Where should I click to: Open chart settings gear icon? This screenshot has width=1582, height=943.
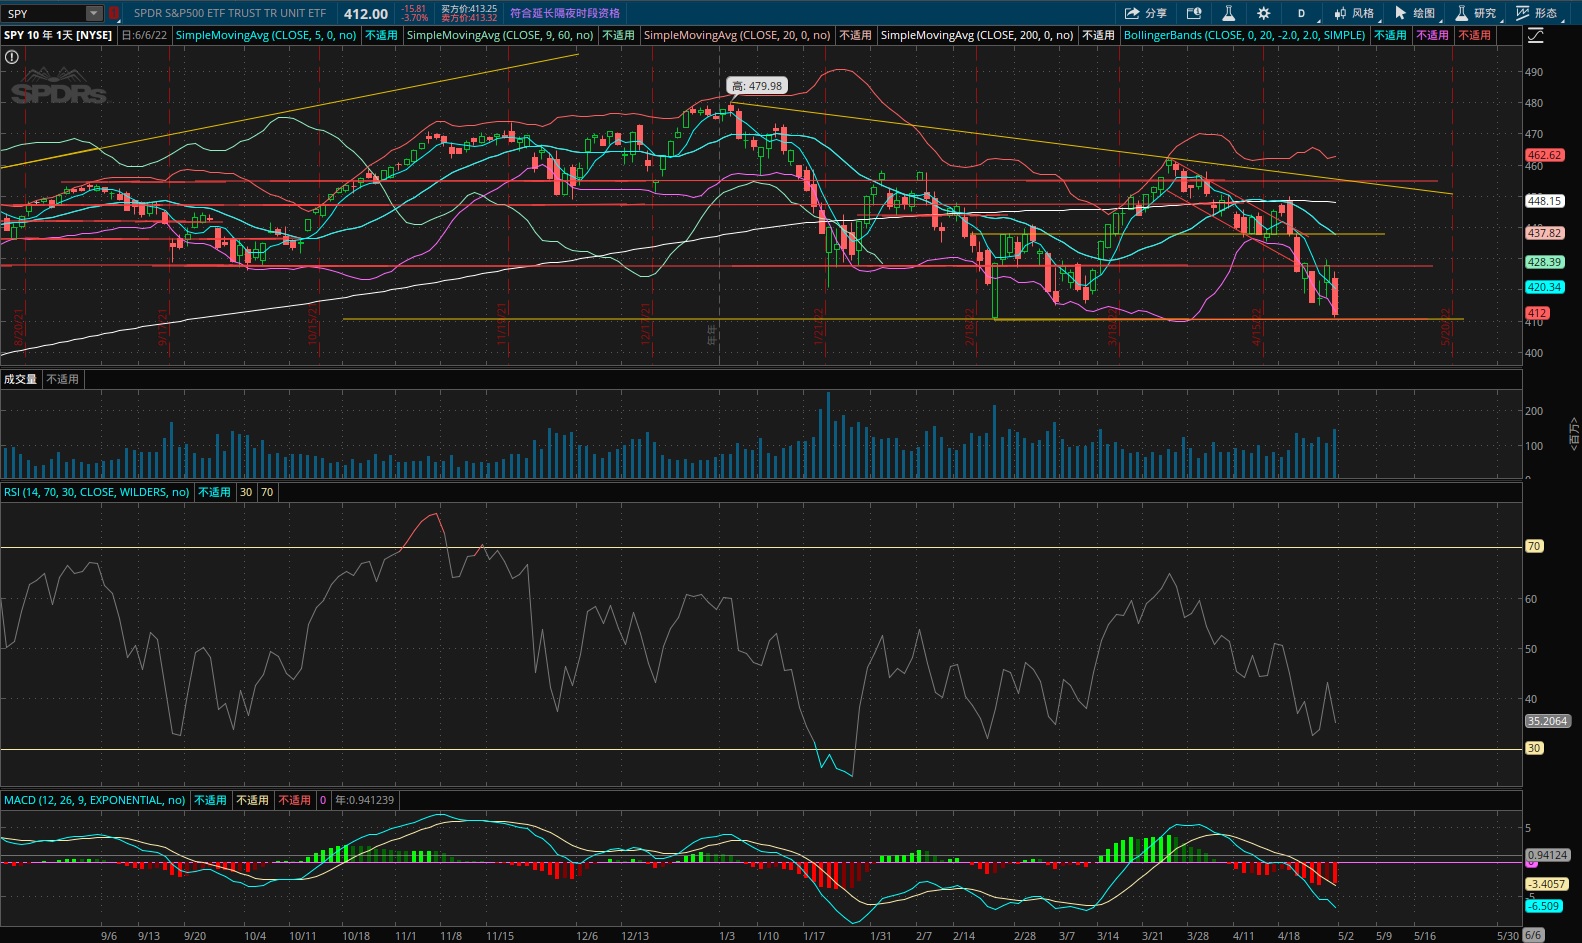pos(1264,13)
